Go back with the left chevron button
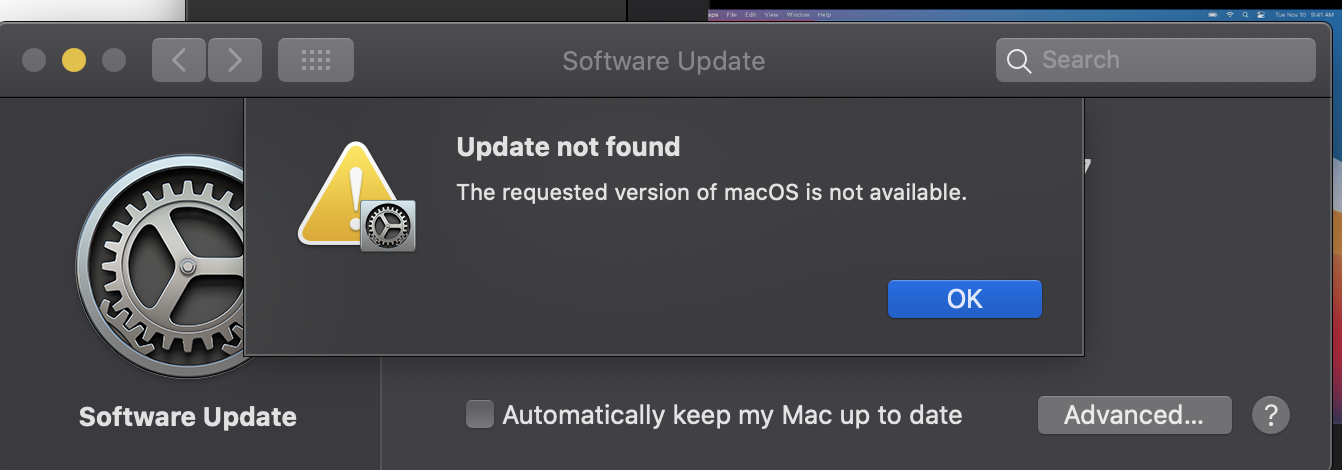1342x470 pixels. (x=179, y=60)
